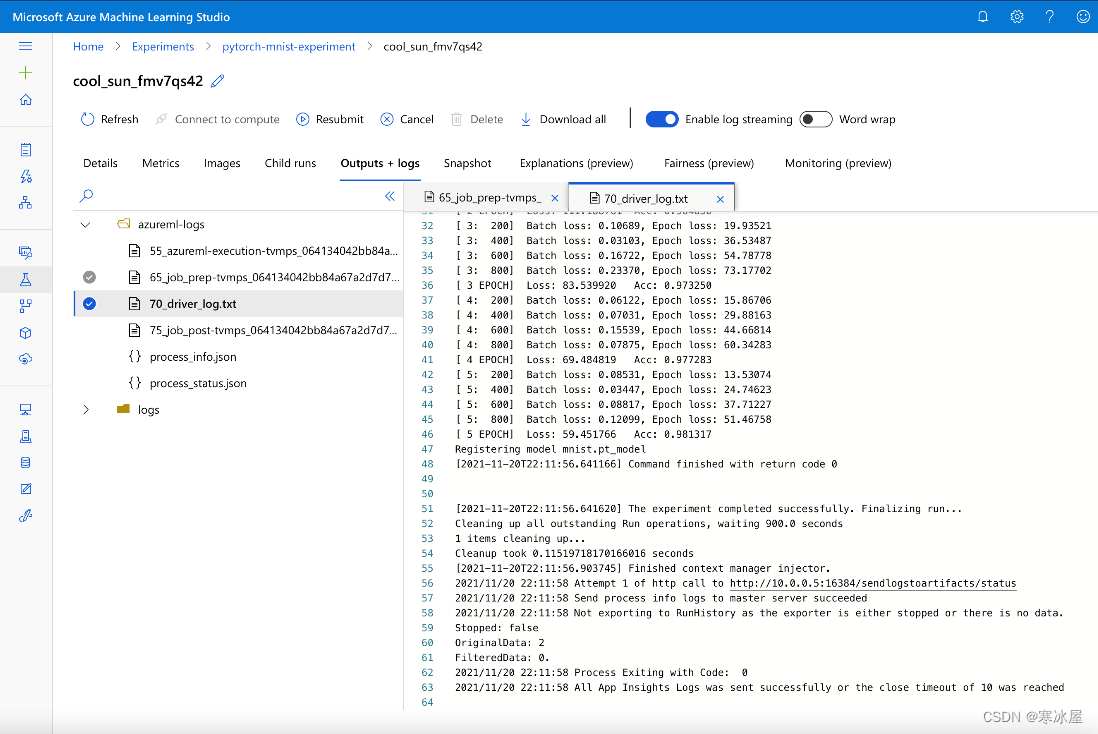Open Models cube icon in sidebar

(x=26, y=333)
